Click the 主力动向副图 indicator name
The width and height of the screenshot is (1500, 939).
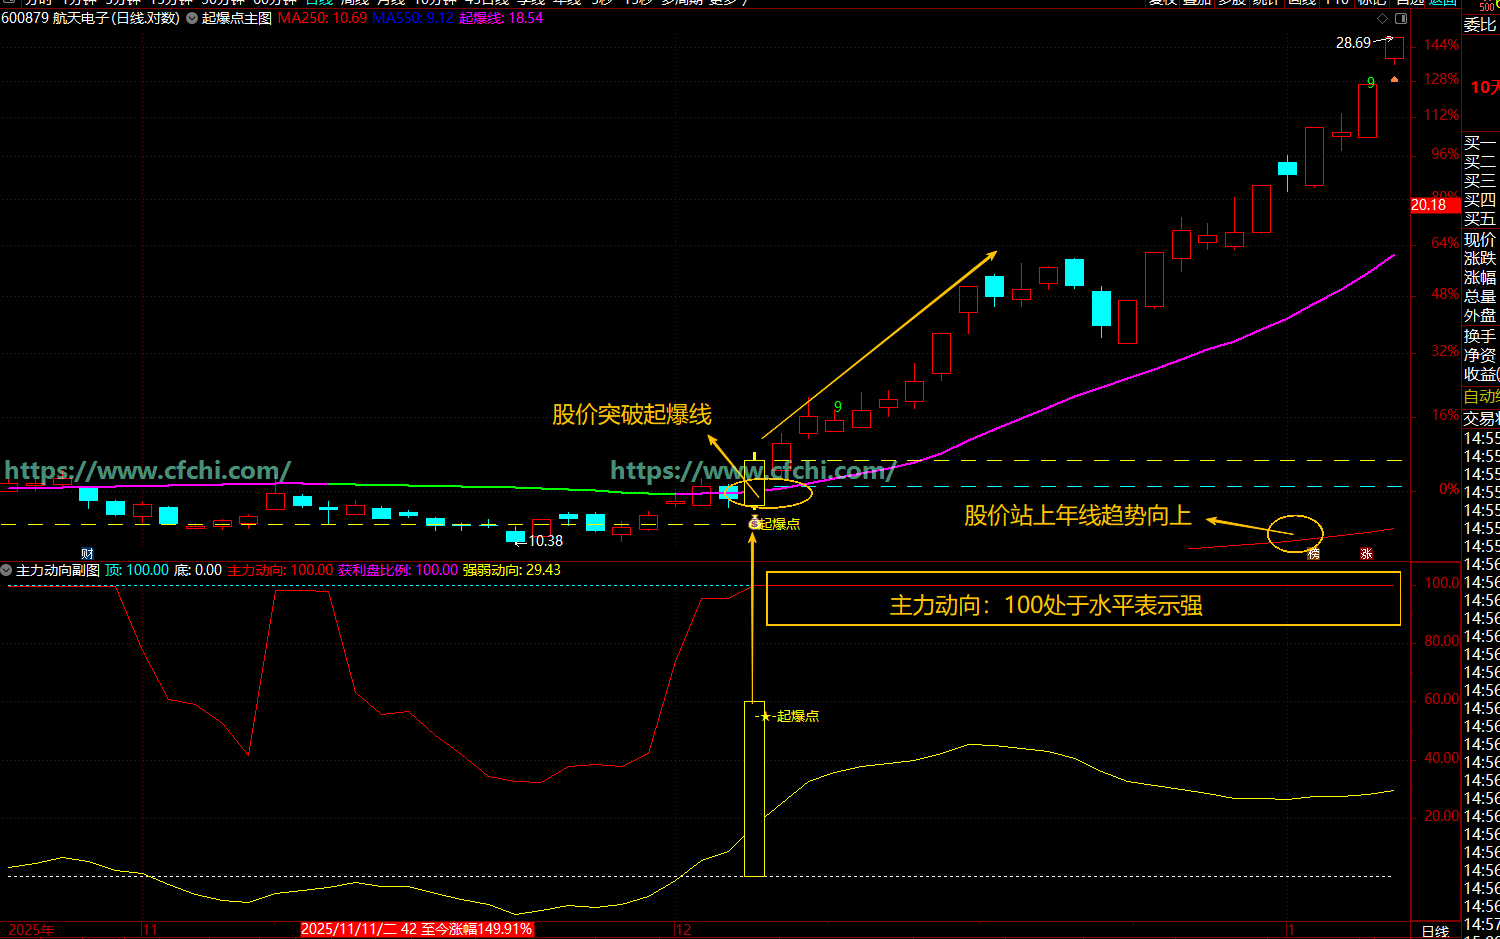[x=58, y=570]
